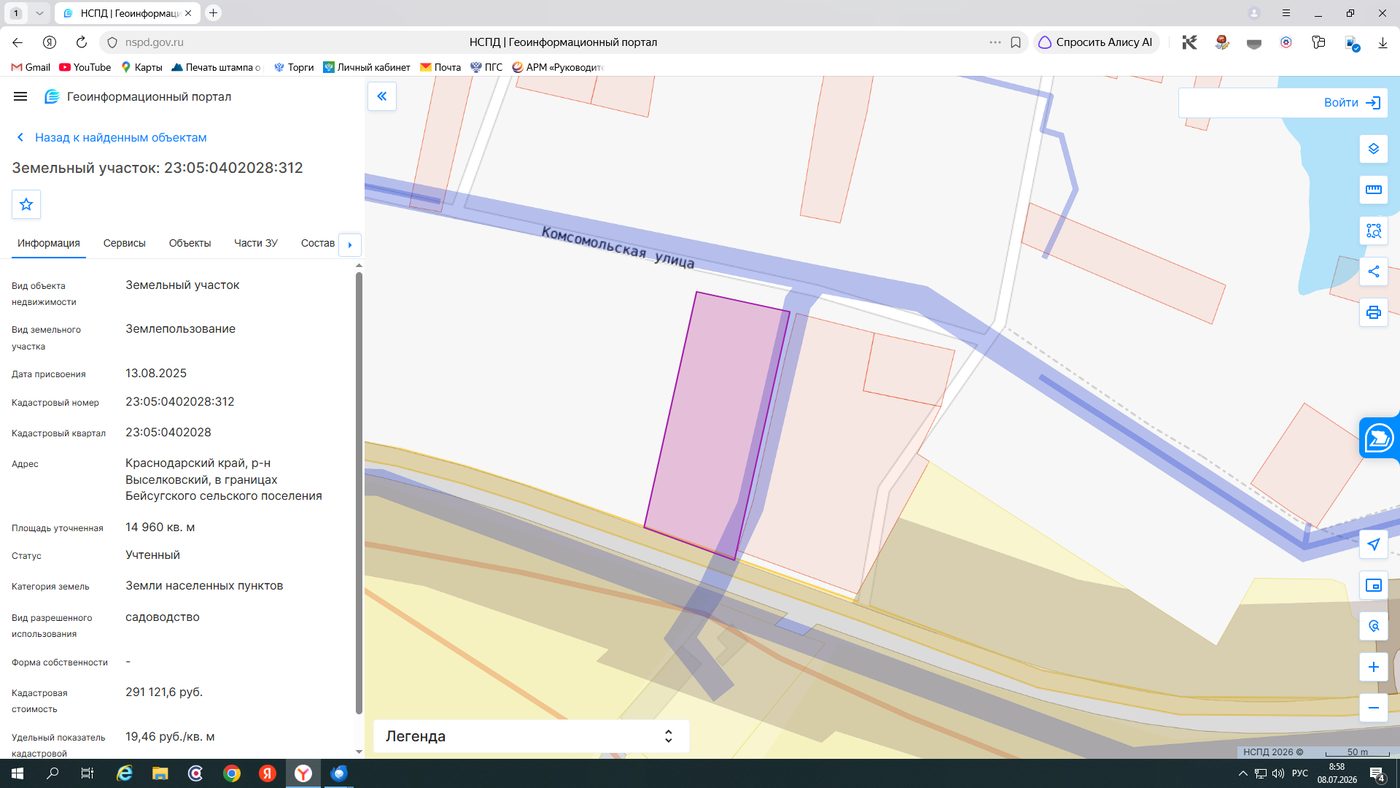The height and width of the screenshot is (788, 1400).
Task: Add parcel to favorites with star icon
Action: (26, 204)
